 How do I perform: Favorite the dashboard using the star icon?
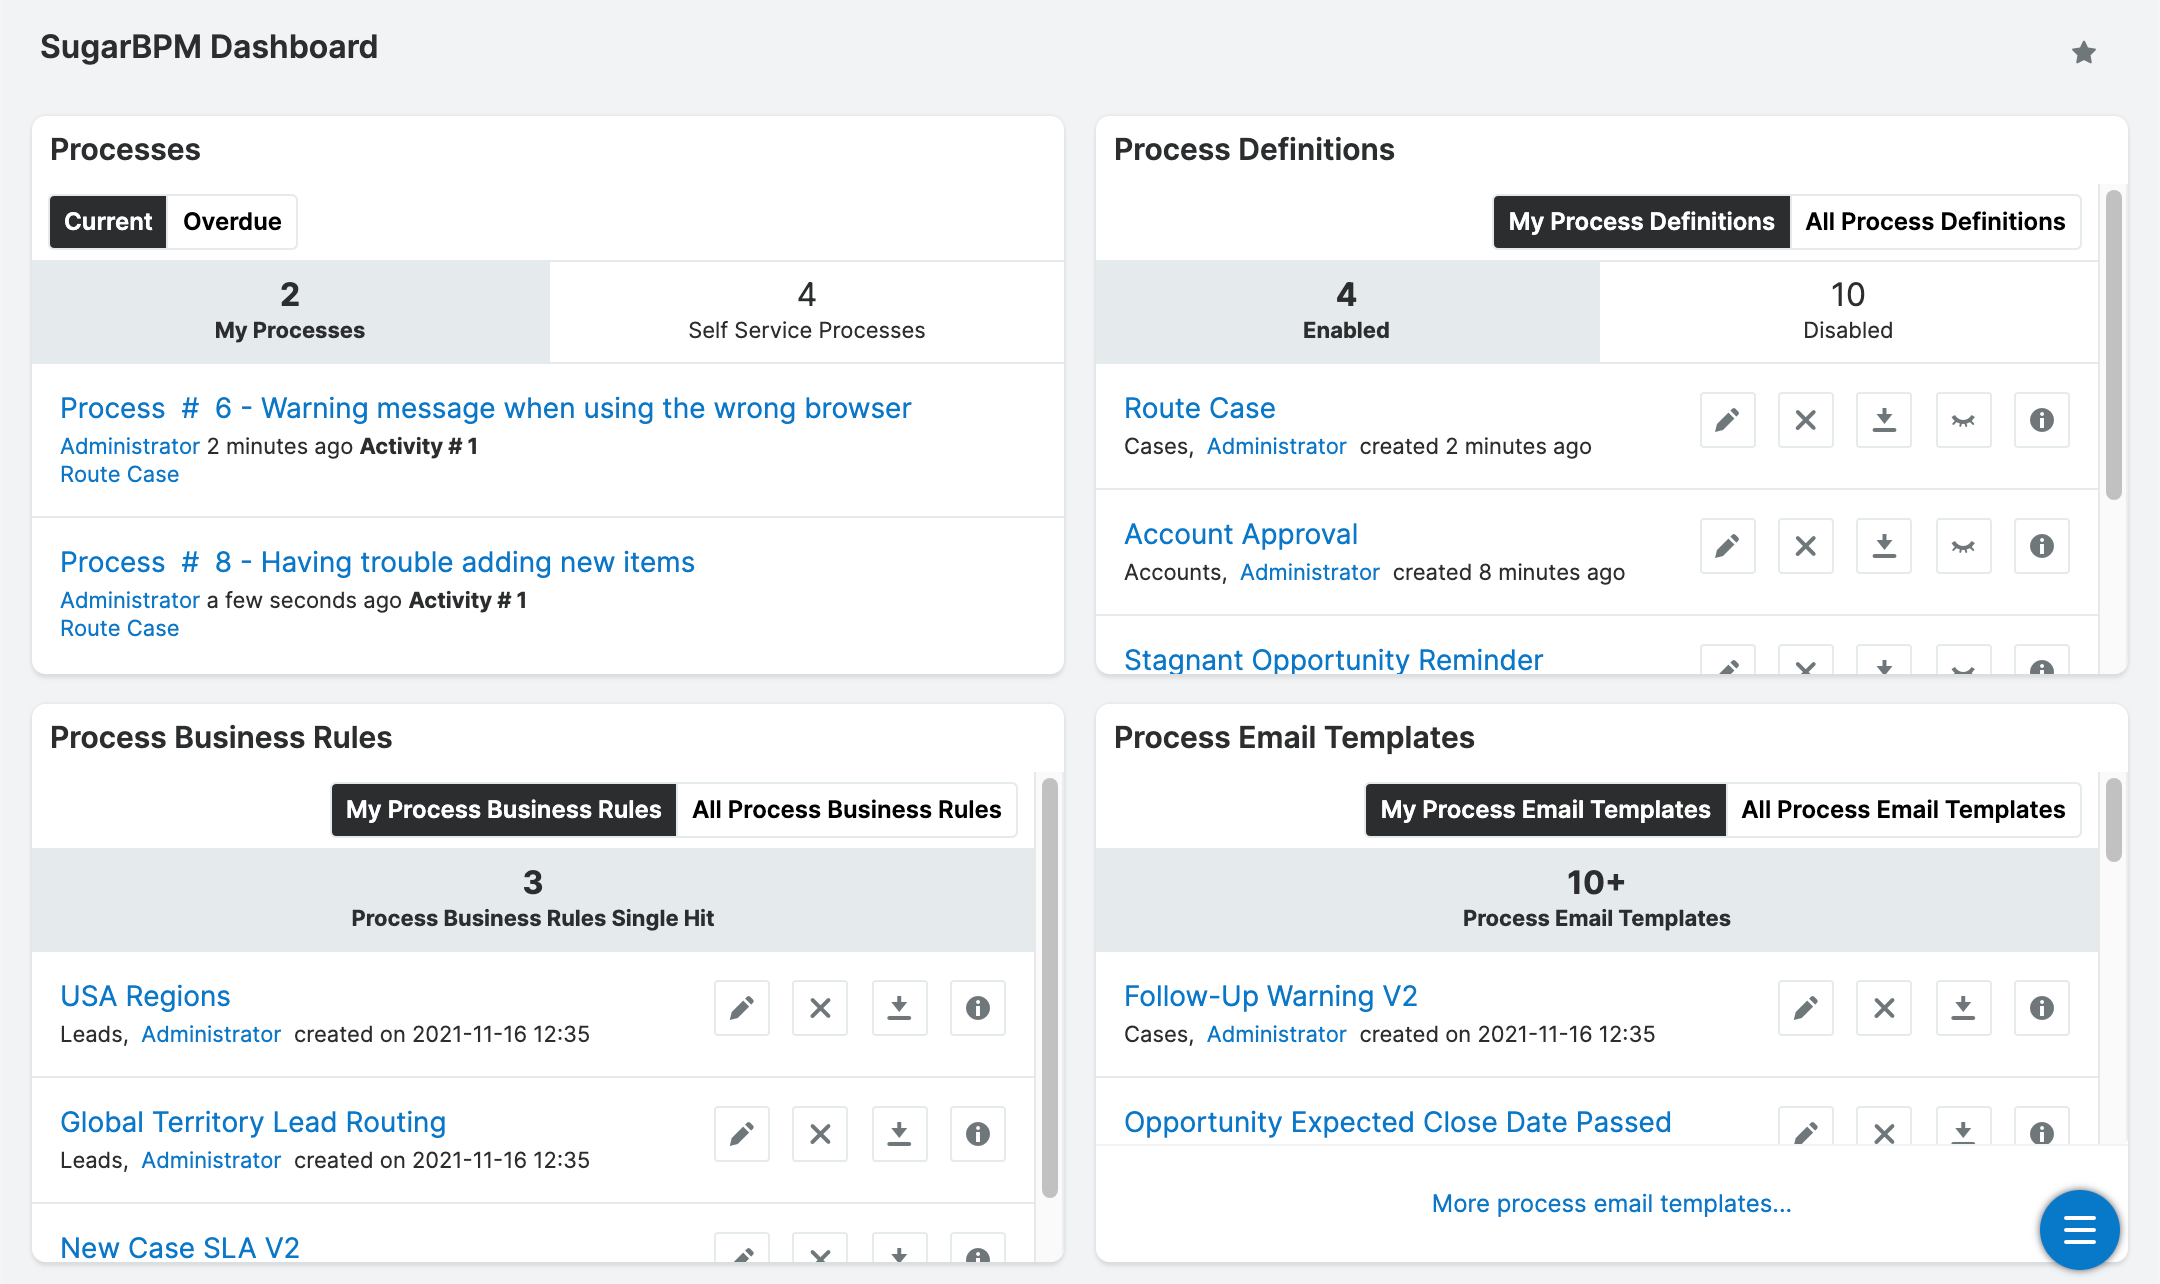(x=2083, y=51)
